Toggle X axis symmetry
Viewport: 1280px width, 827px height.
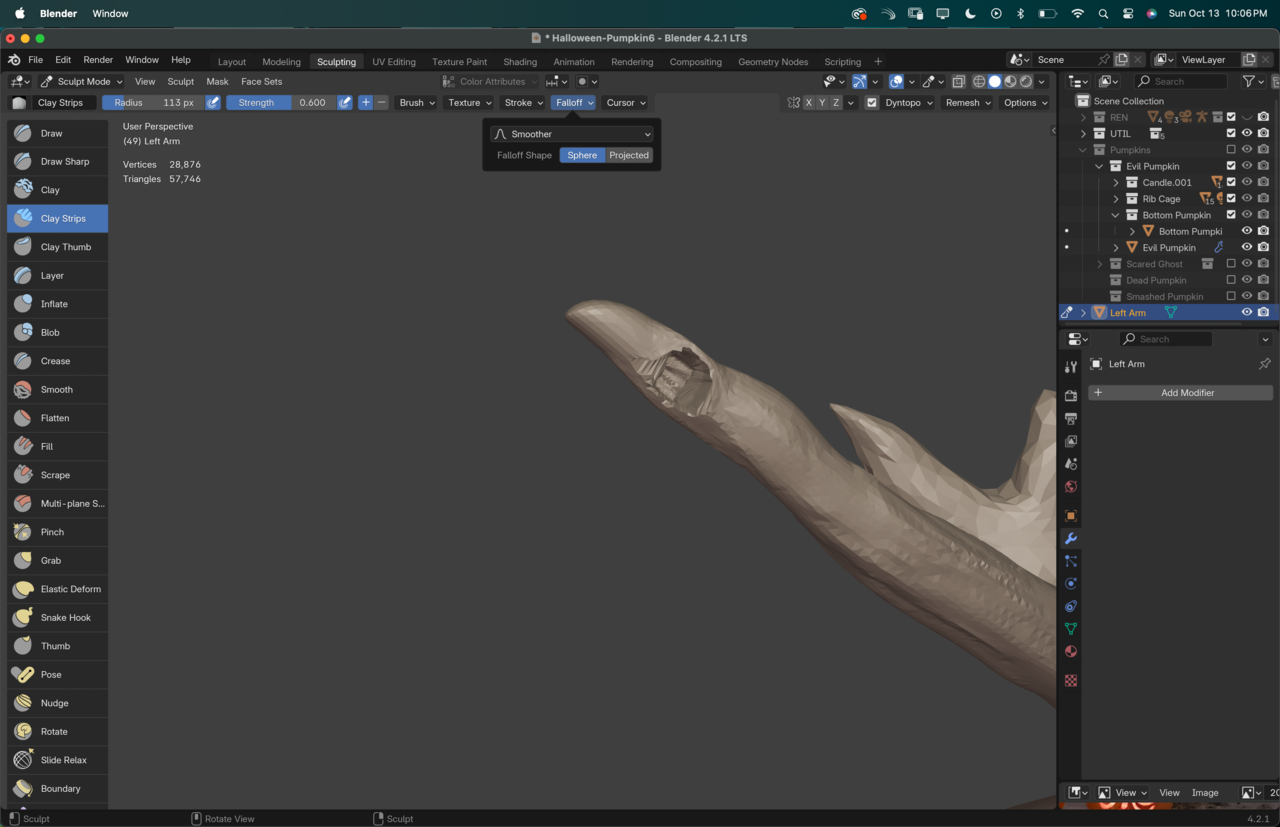point(809,102)
